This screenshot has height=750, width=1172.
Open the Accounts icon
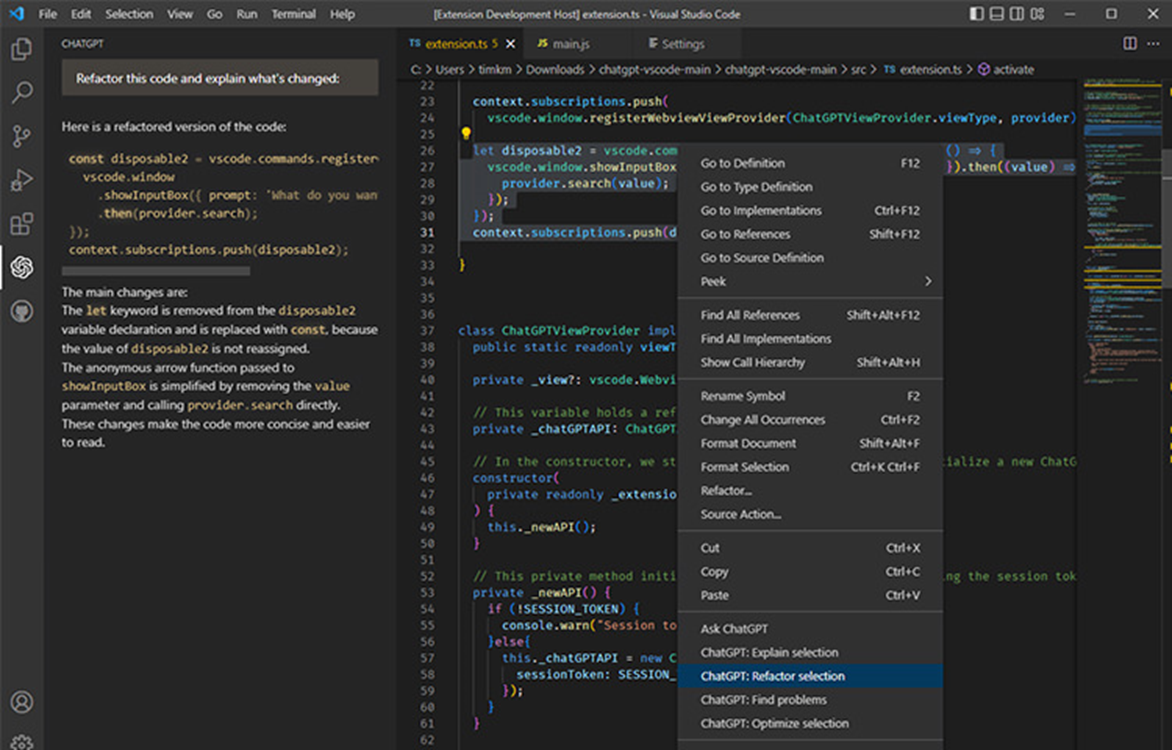click(21, 702)
